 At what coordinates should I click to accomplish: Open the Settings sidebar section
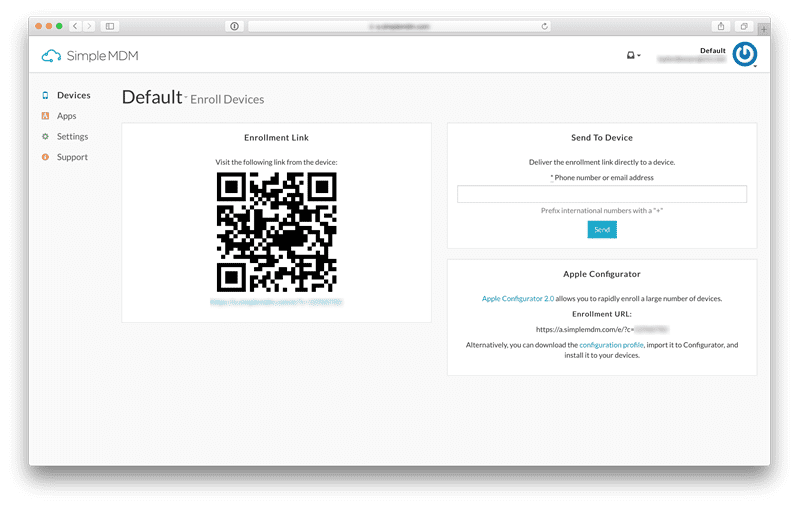(72, 136)
